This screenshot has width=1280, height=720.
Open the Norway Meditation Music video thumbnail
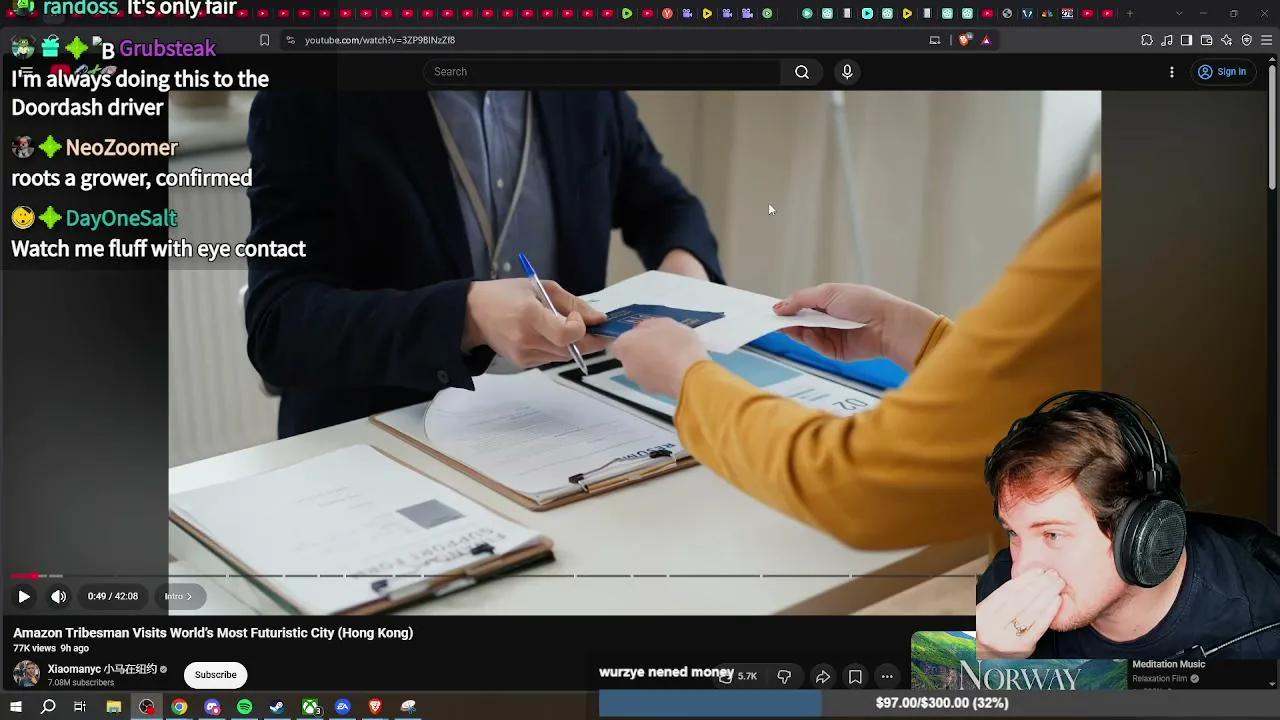click(x=1019, y=661)
